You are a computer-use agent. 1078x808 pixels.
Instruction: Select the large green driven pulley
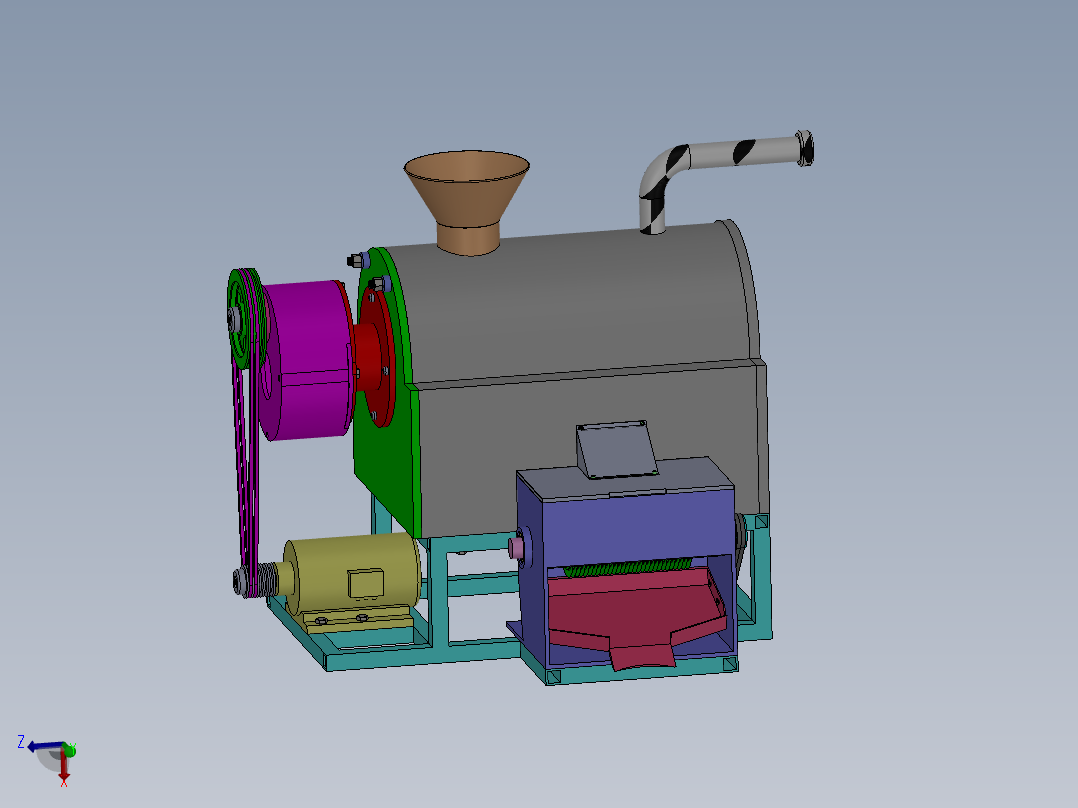pos(245,318)
